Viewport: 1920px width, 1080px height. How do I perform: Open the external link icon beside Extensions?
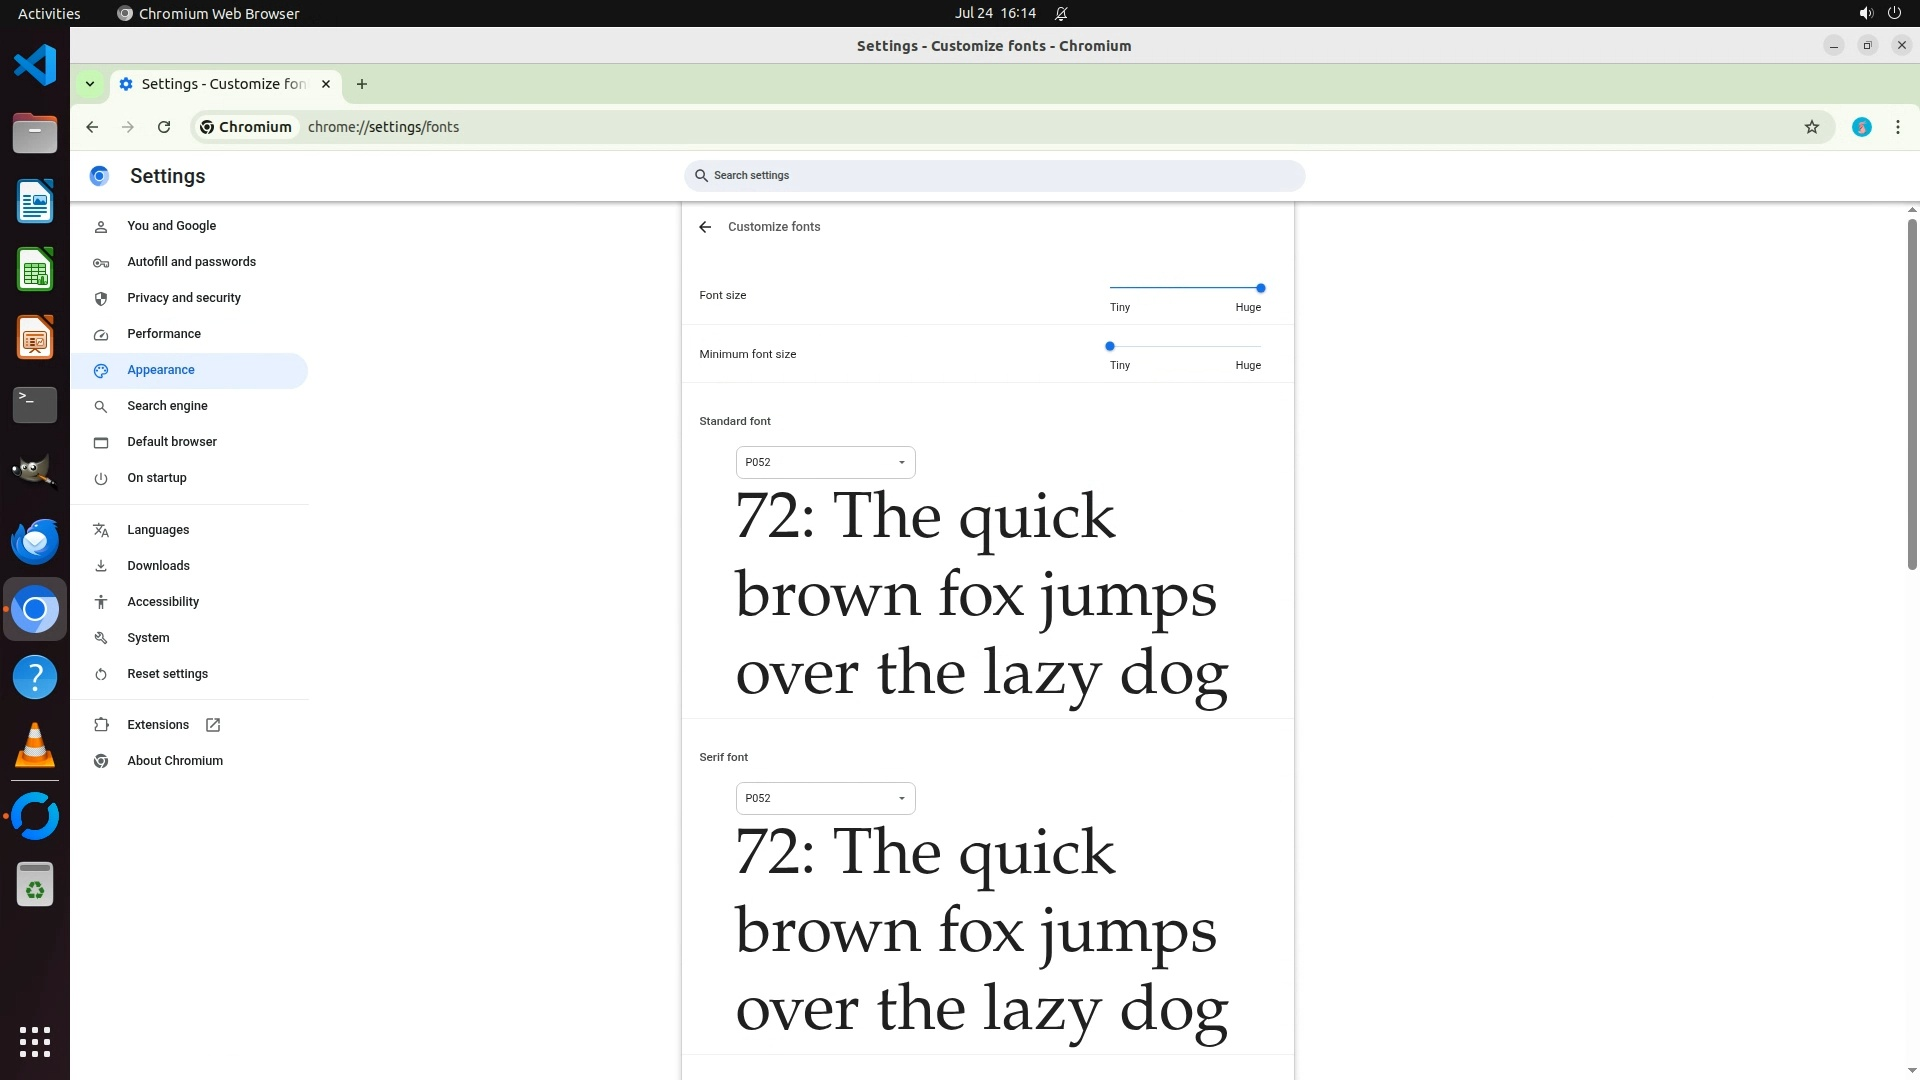click(x=213, y=725)
